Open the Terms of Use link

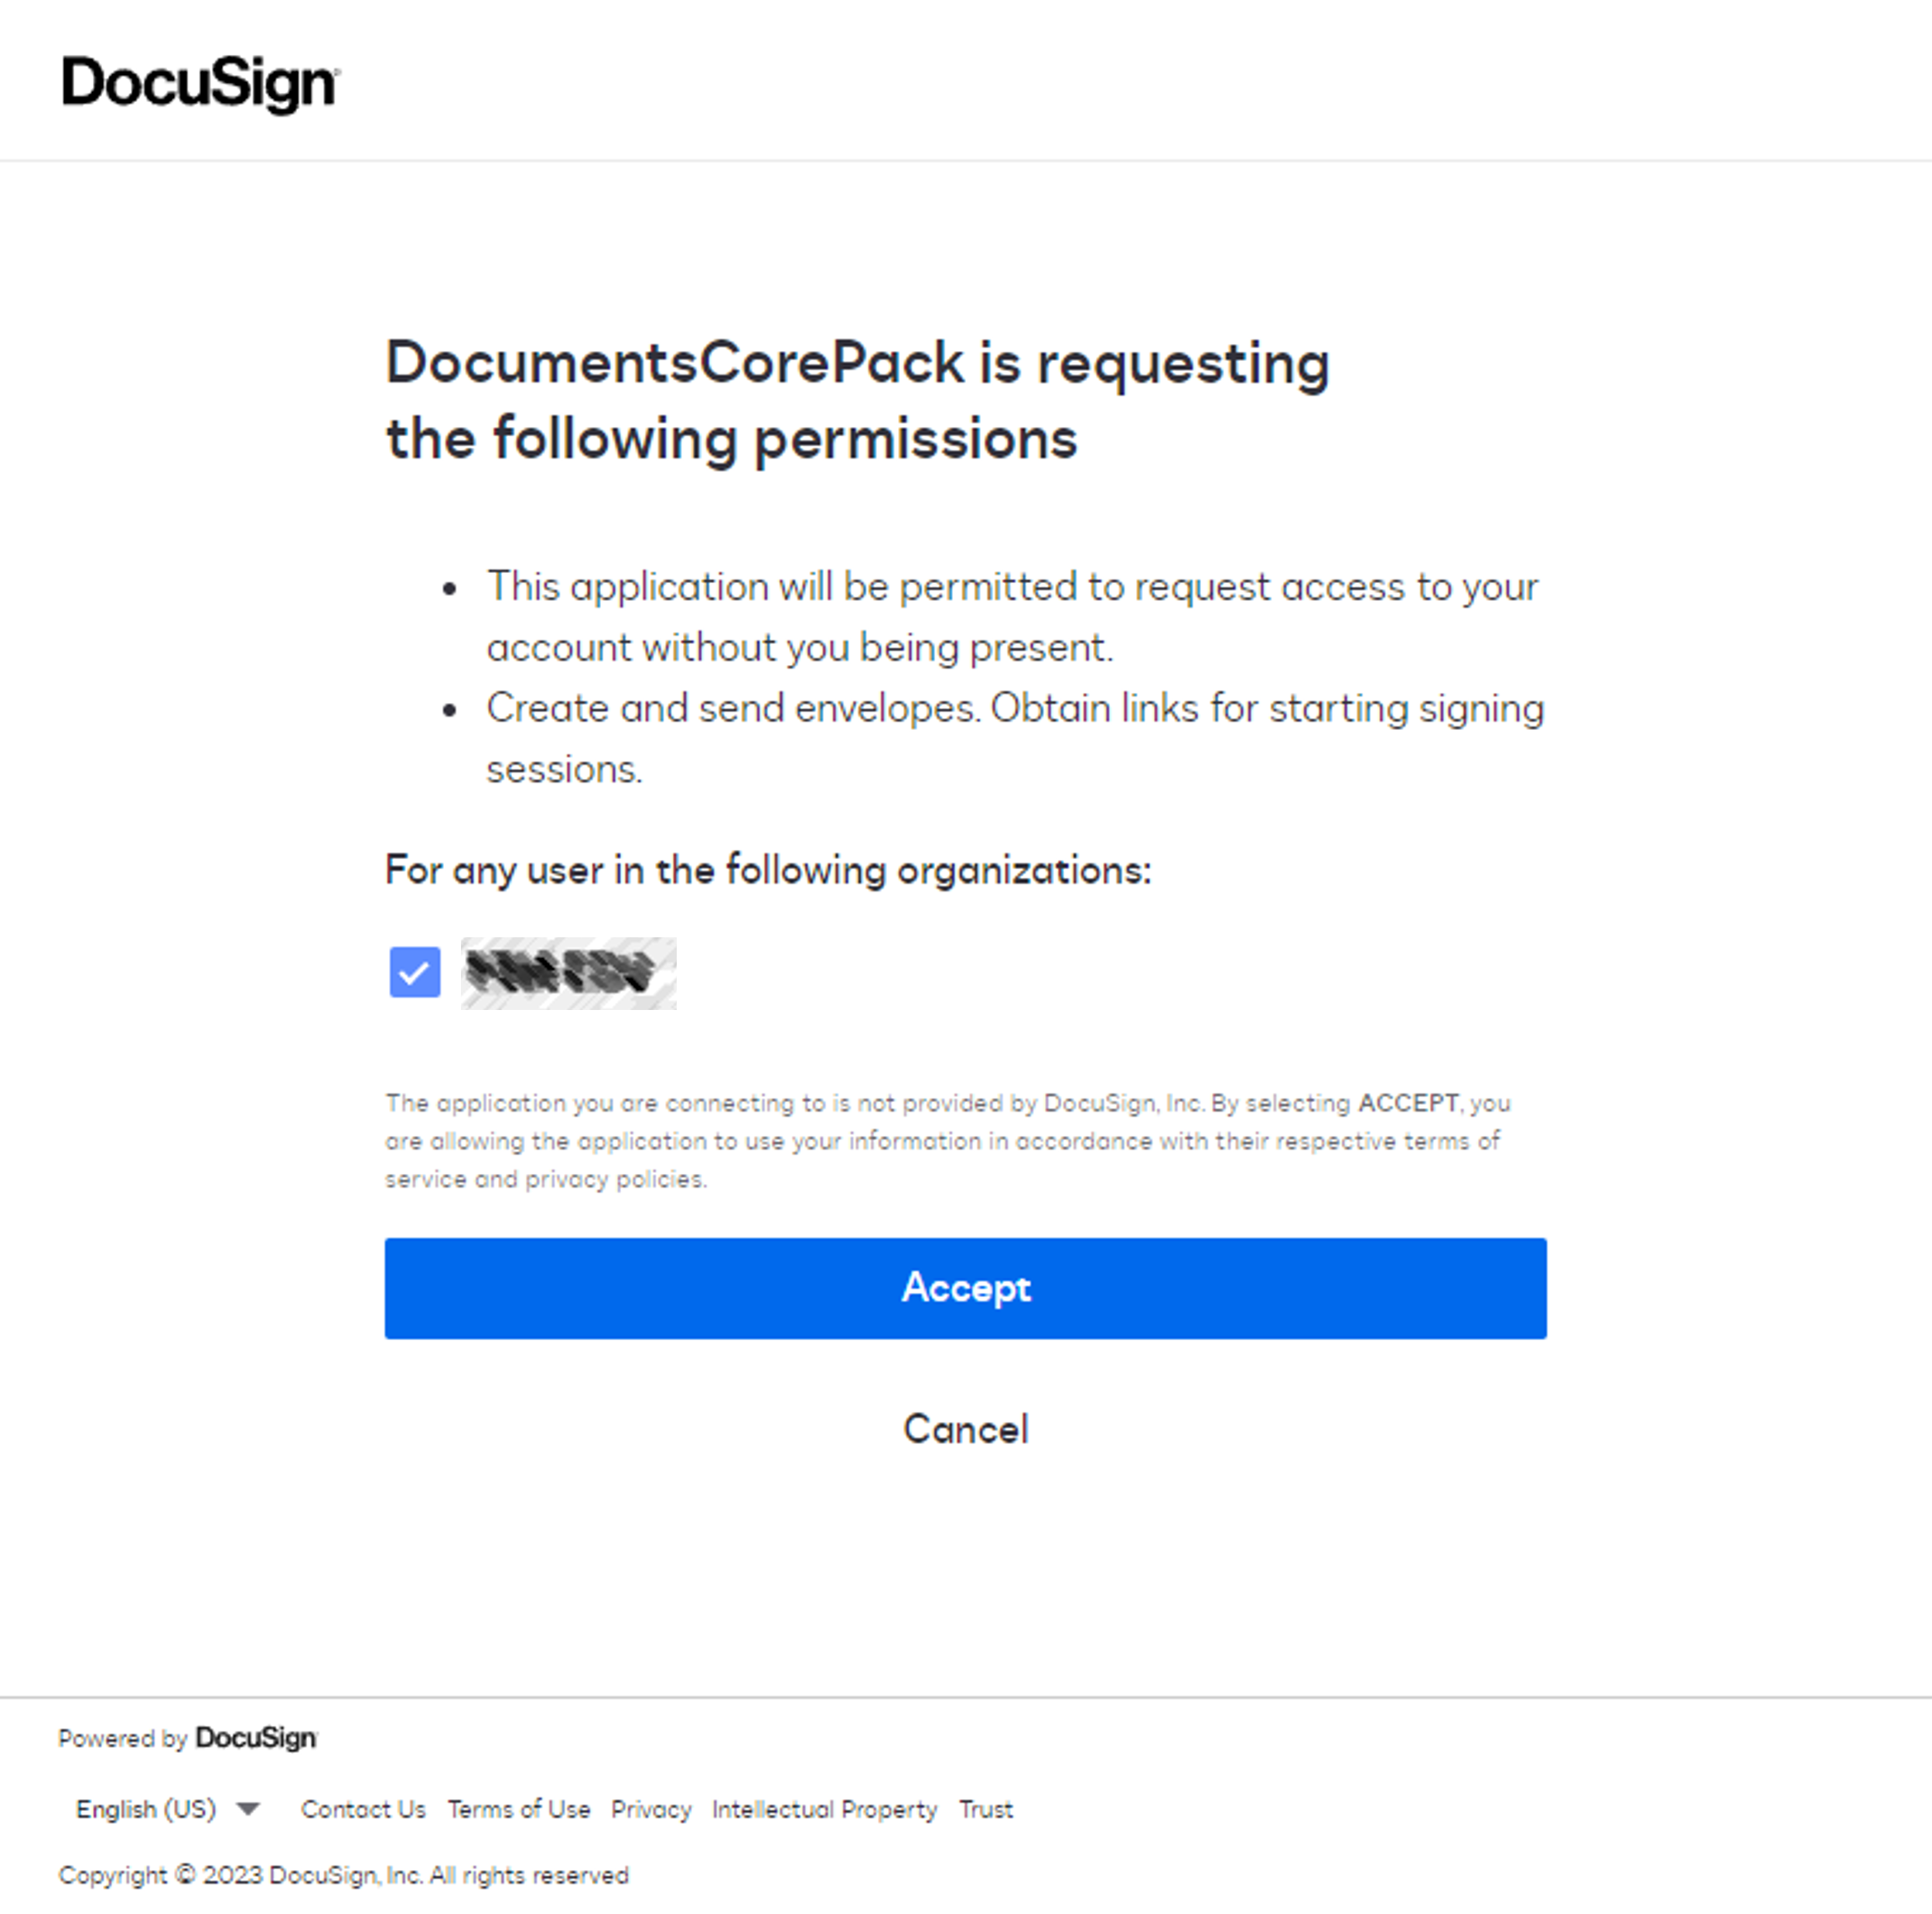tap(518, 1809)
